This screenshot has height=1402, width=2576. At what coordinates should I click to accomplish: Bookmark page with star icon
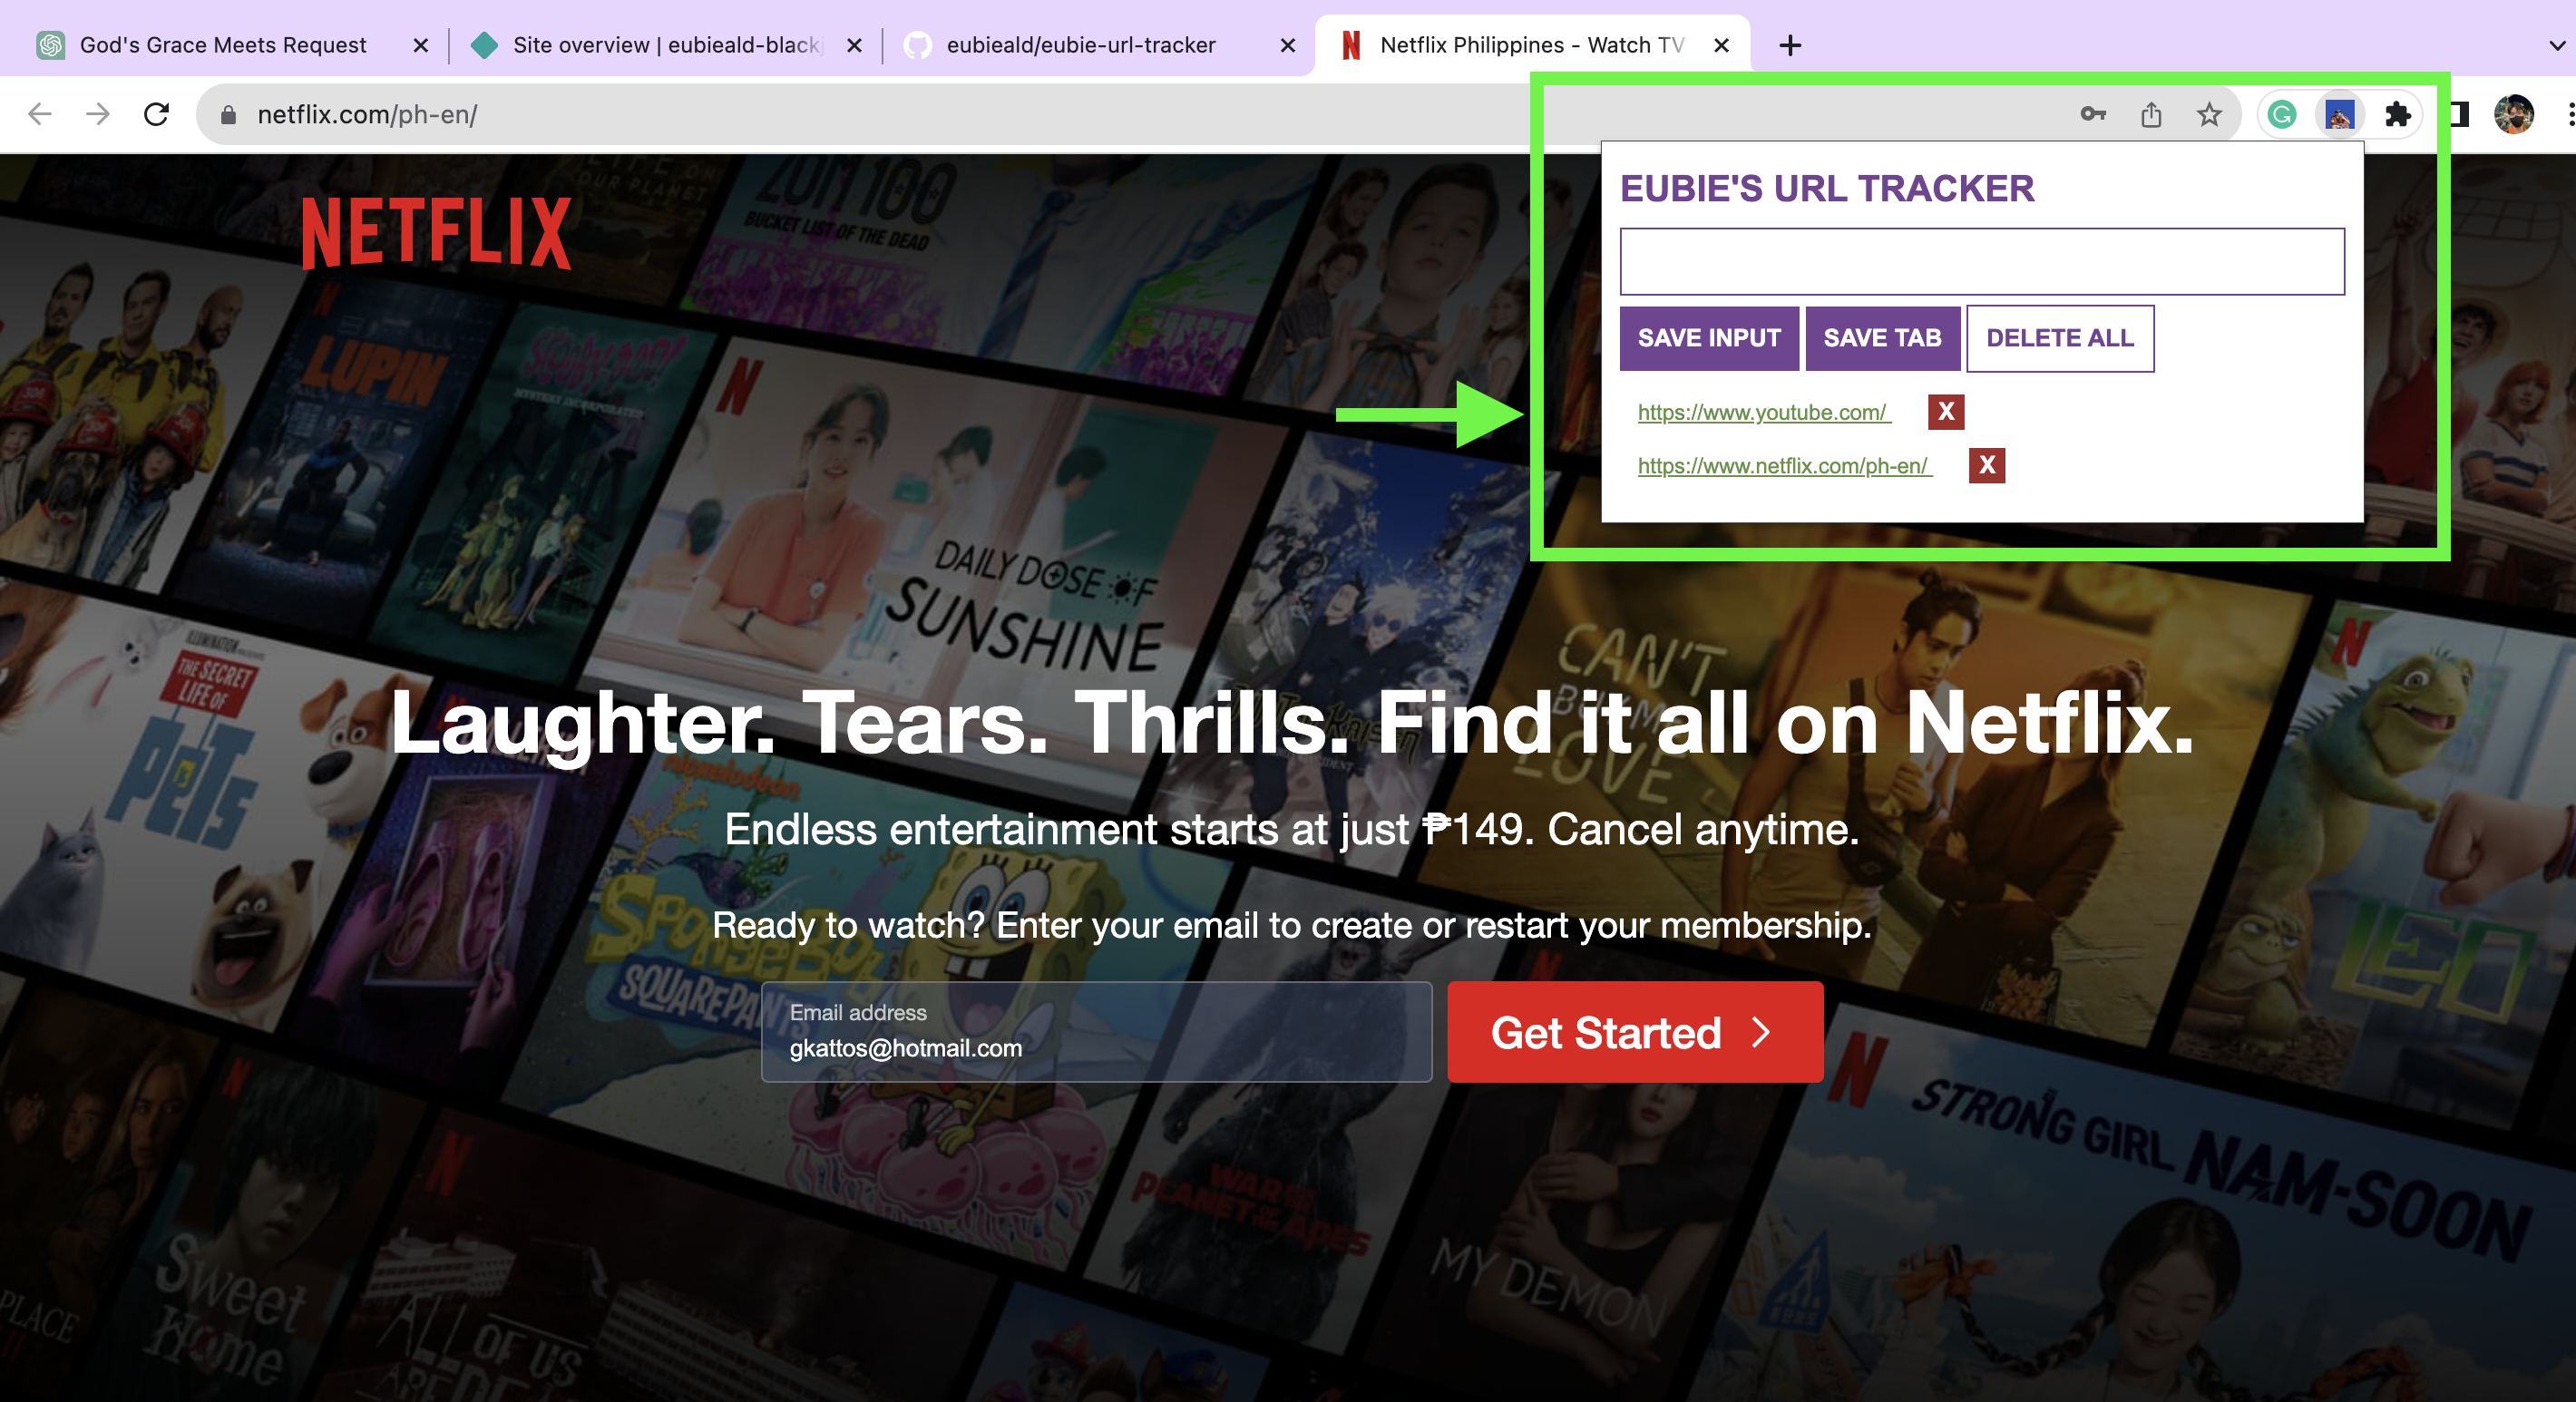[2209, 114]
